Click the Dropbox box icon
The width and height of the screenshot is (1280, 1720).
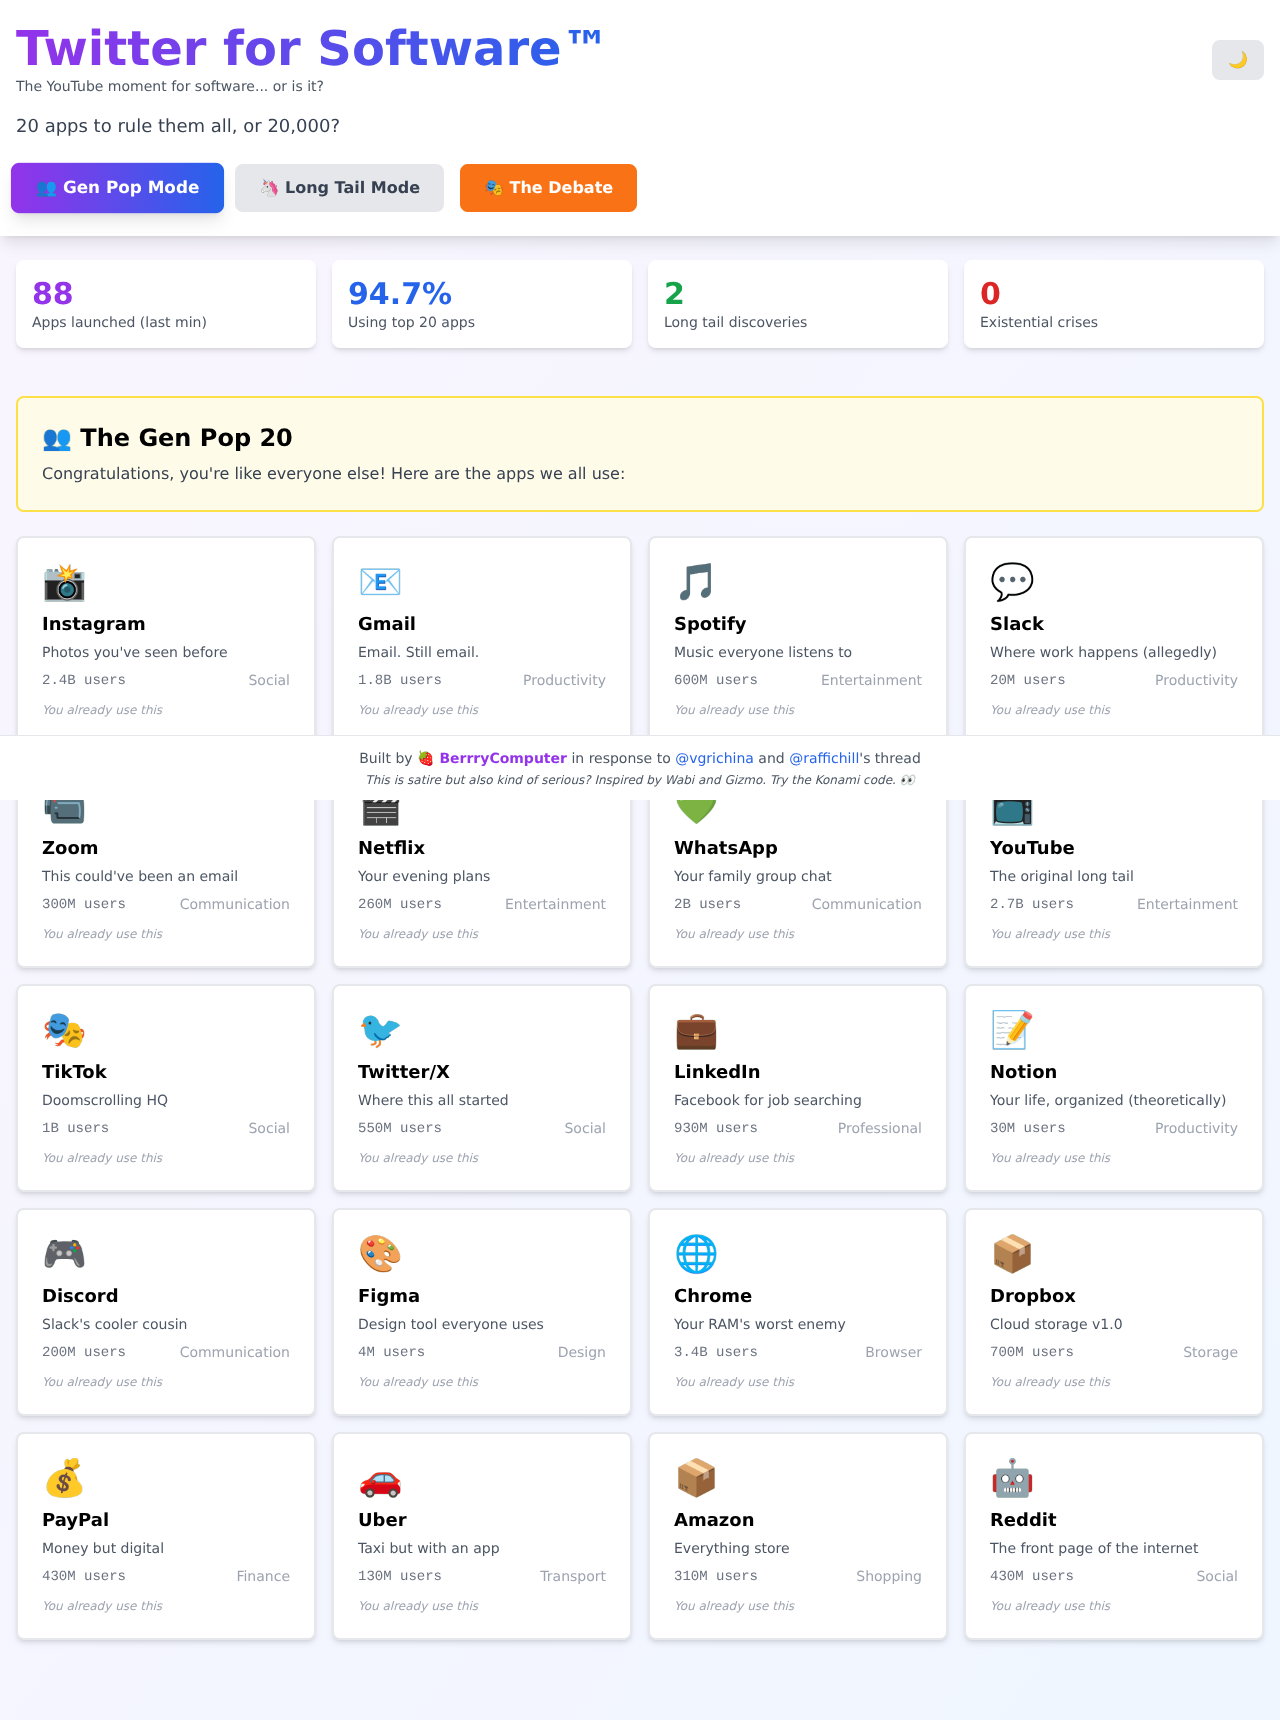point(1012,1253)
